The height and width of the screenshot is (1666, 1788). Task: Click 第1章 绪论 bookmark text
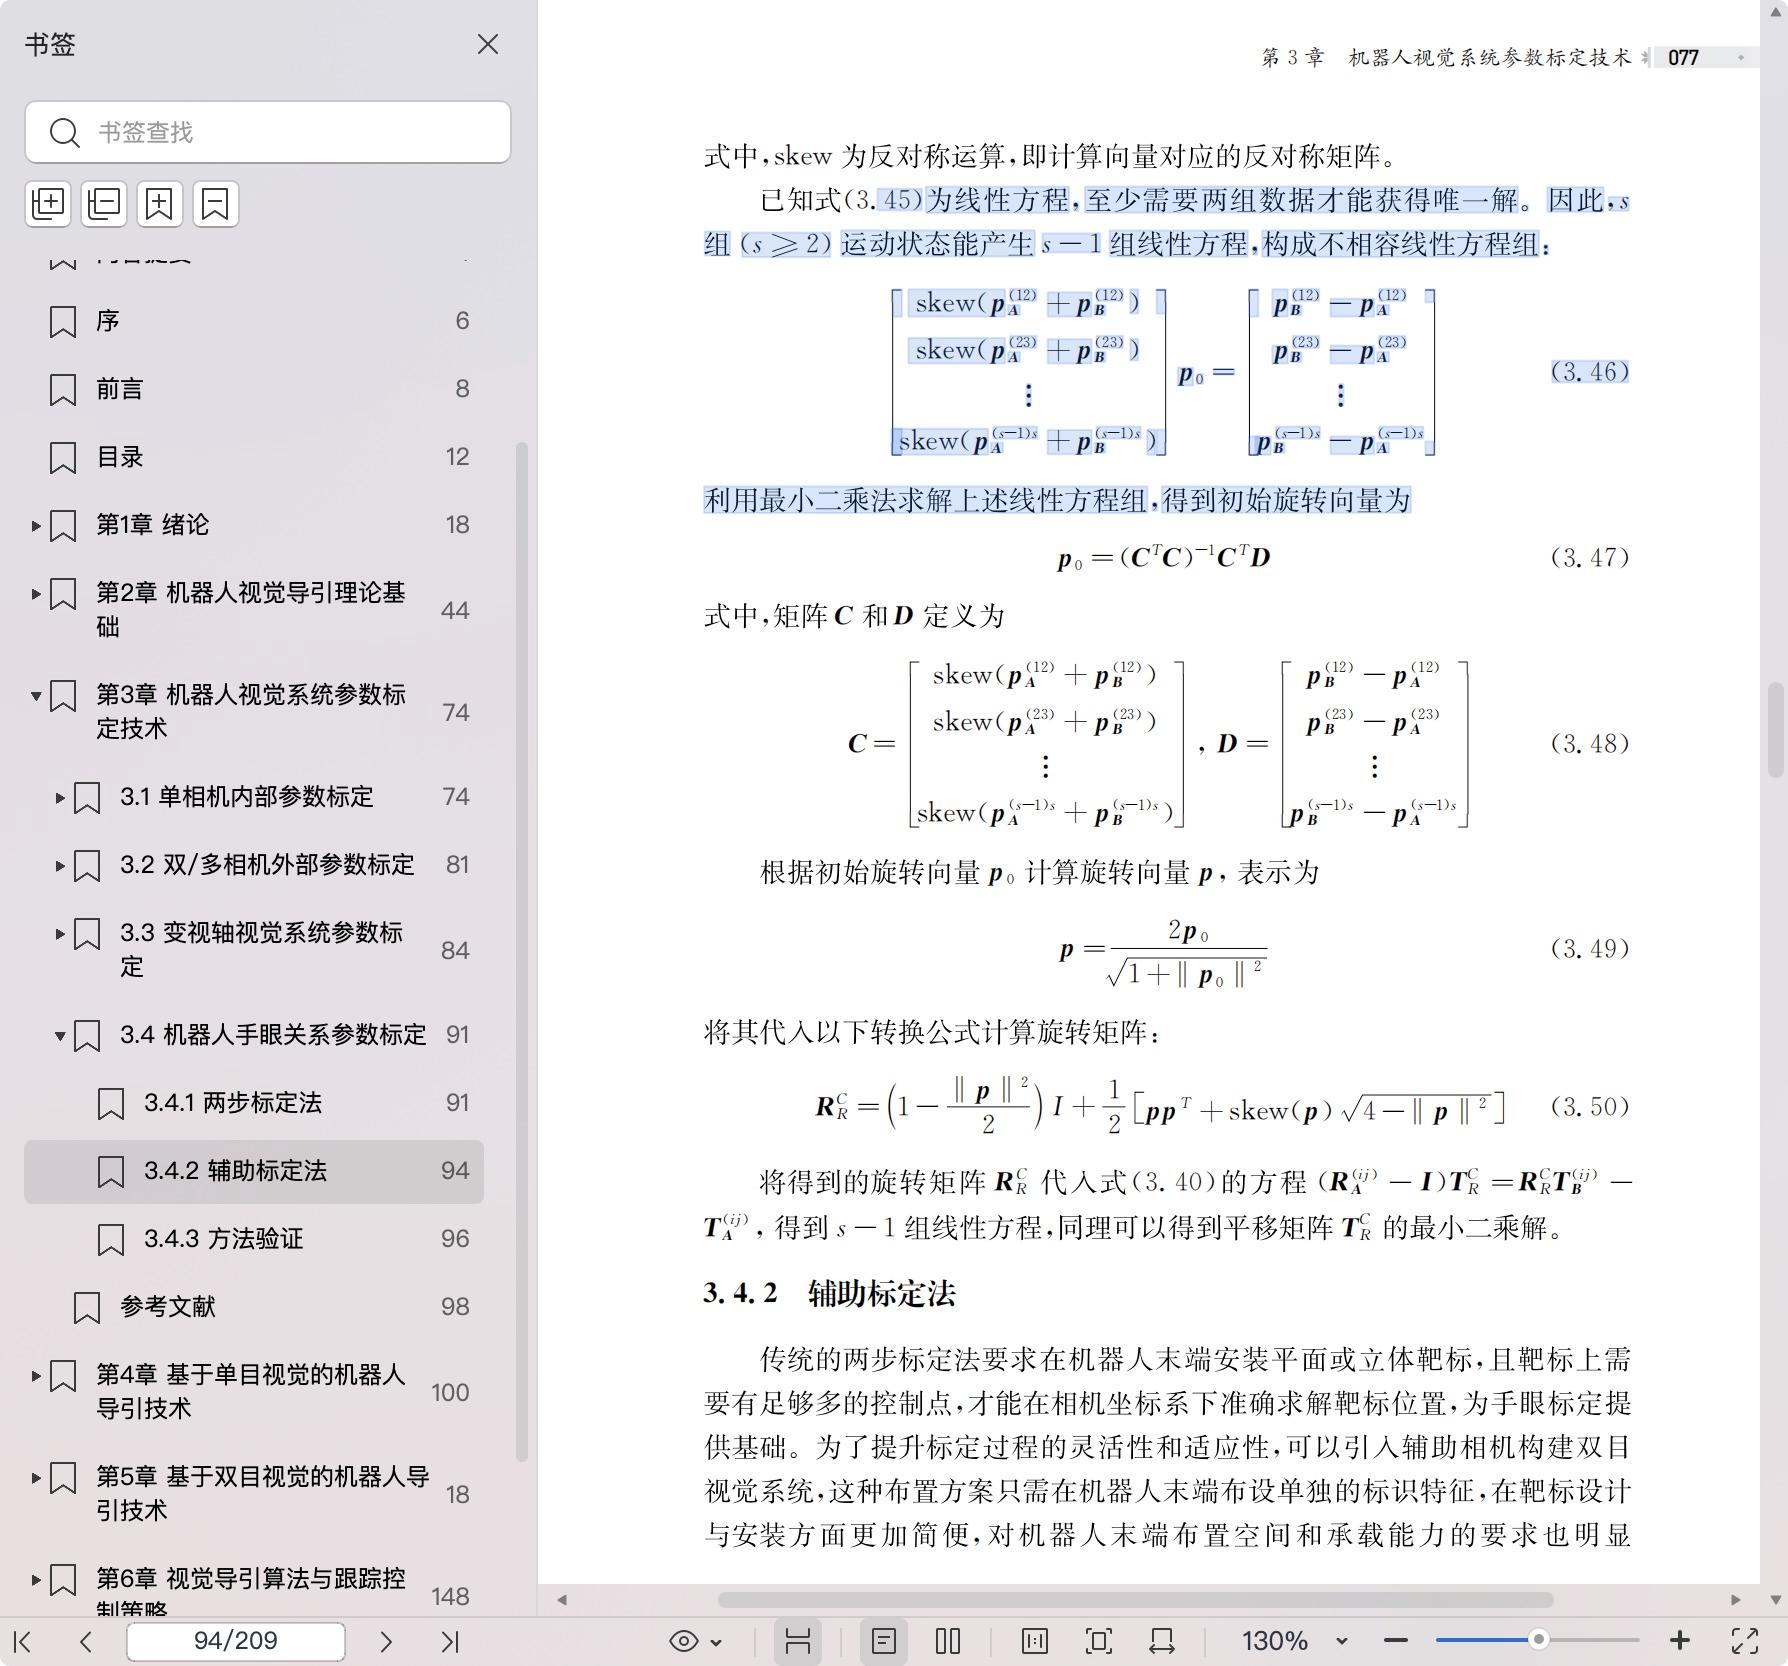[x=152, y=525]
